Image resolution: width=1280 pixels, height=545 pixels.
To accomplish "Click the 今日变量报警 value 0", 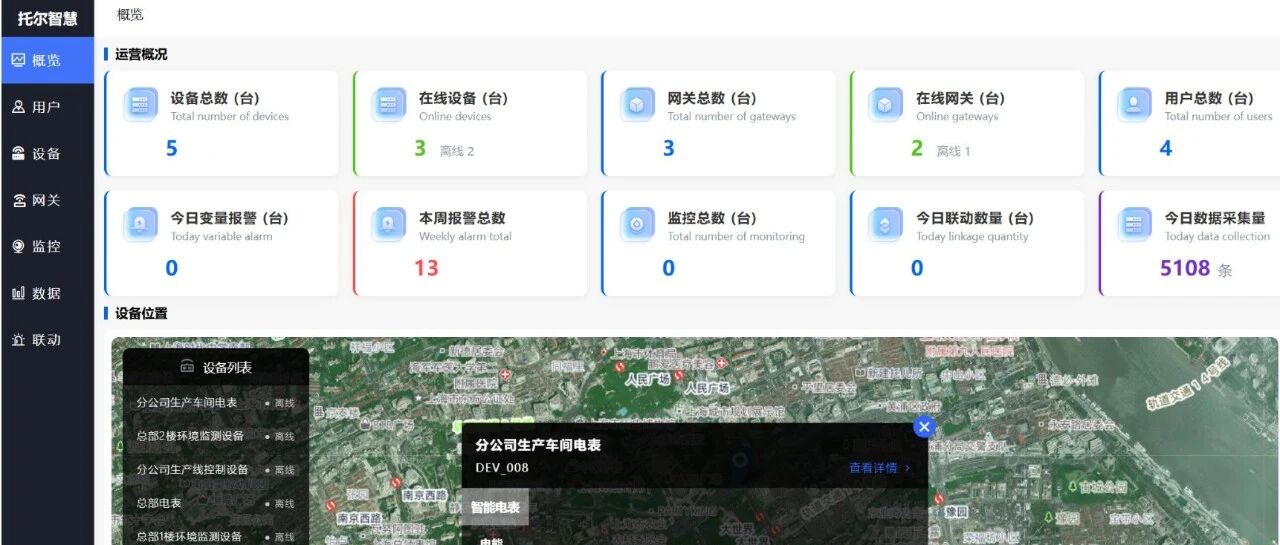I will click(172, 268).
